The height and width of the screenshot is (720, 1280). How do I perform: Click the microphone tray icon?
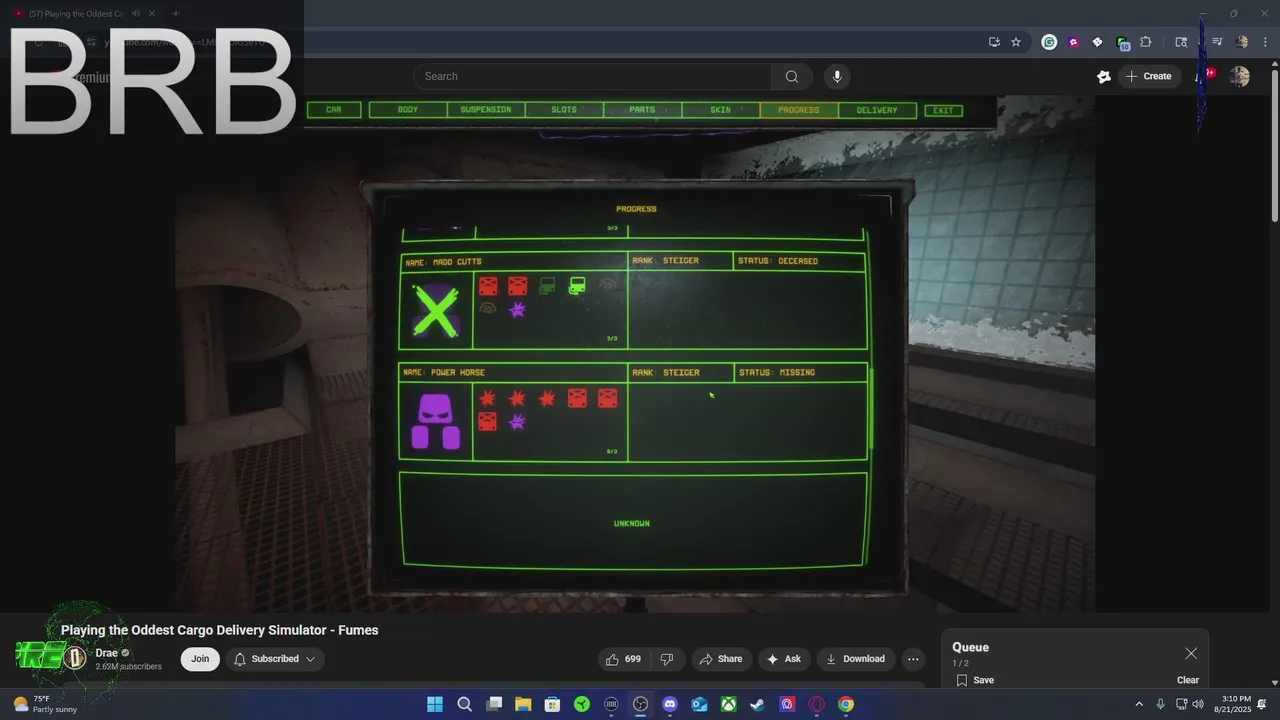[1160, 704]
